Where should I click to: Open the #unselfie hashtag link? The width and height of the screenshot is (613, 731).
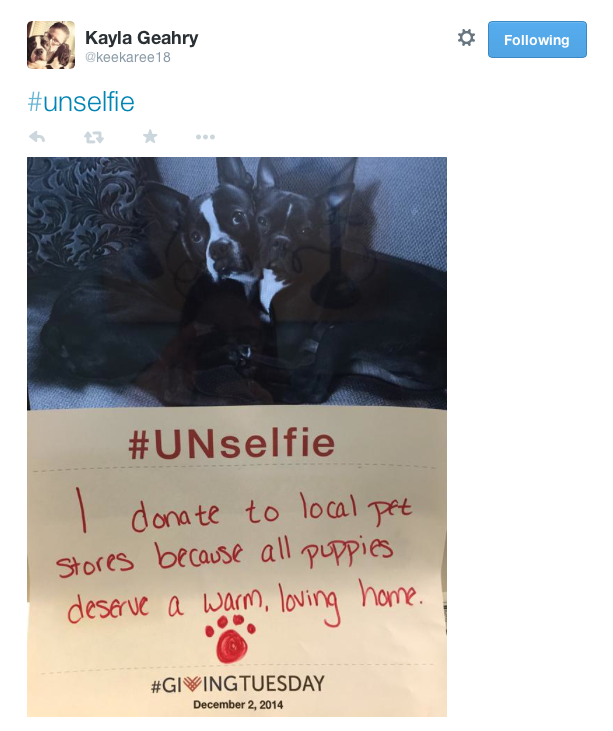[81, 102]
